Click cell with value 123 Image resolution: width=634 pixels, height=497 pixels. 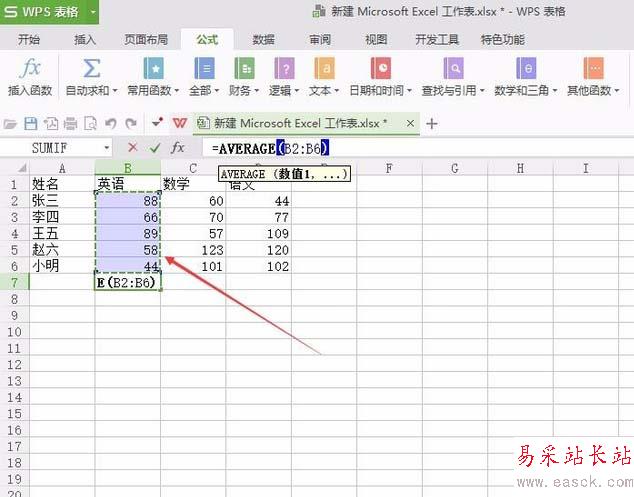tap(193, 250)
